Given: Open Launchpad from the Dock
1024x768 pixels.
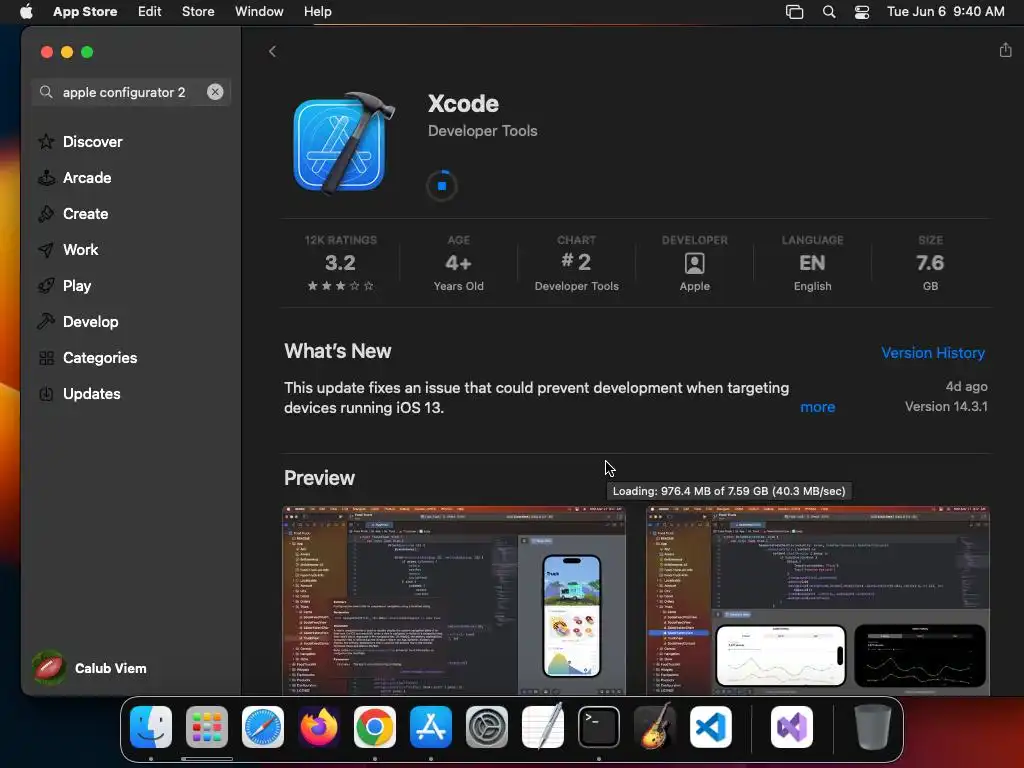Looking at the screenshot, I should [x=207, y=727].
